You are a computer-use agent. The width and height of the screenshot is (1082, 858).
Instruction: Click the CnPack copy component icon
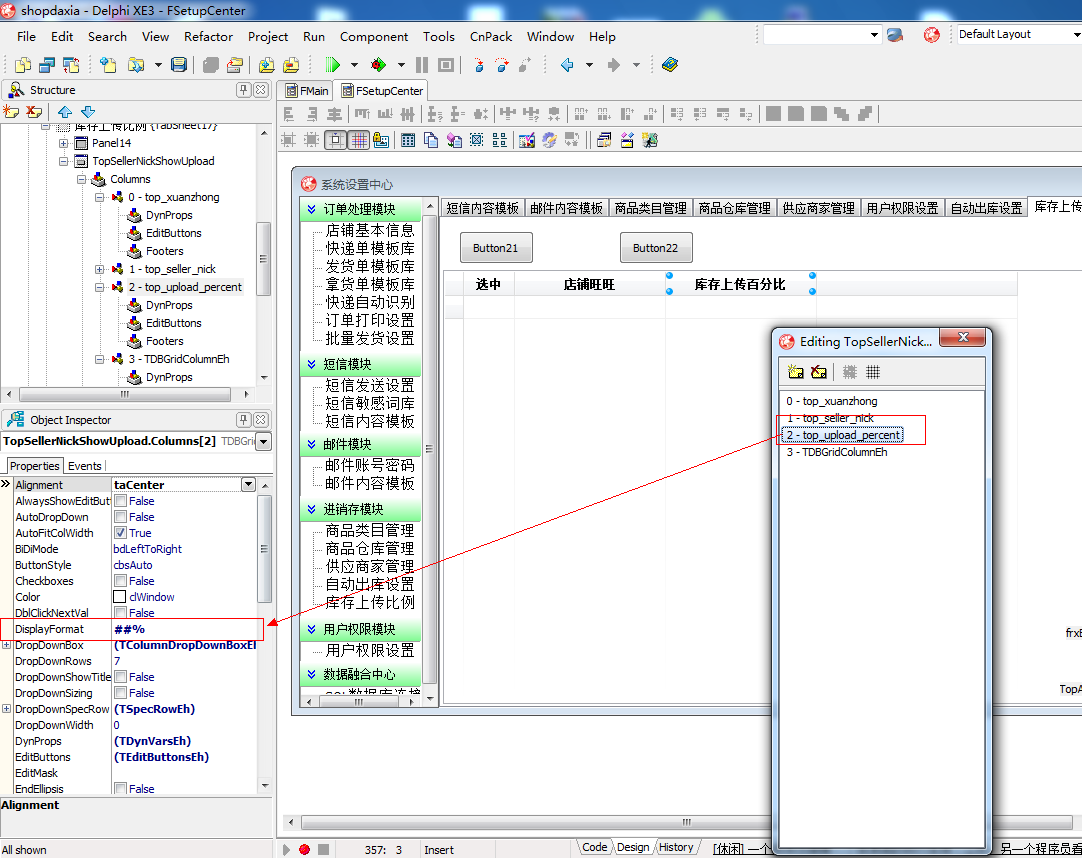coord(431,140)
